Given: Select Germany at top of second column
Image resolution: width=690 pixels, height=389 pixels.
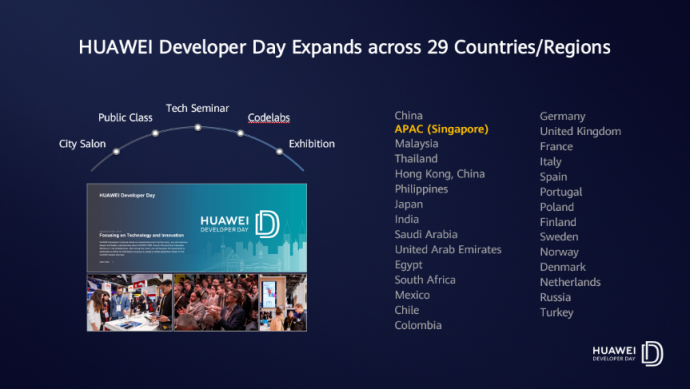Looking at the screenshot, I should [562, 117].
